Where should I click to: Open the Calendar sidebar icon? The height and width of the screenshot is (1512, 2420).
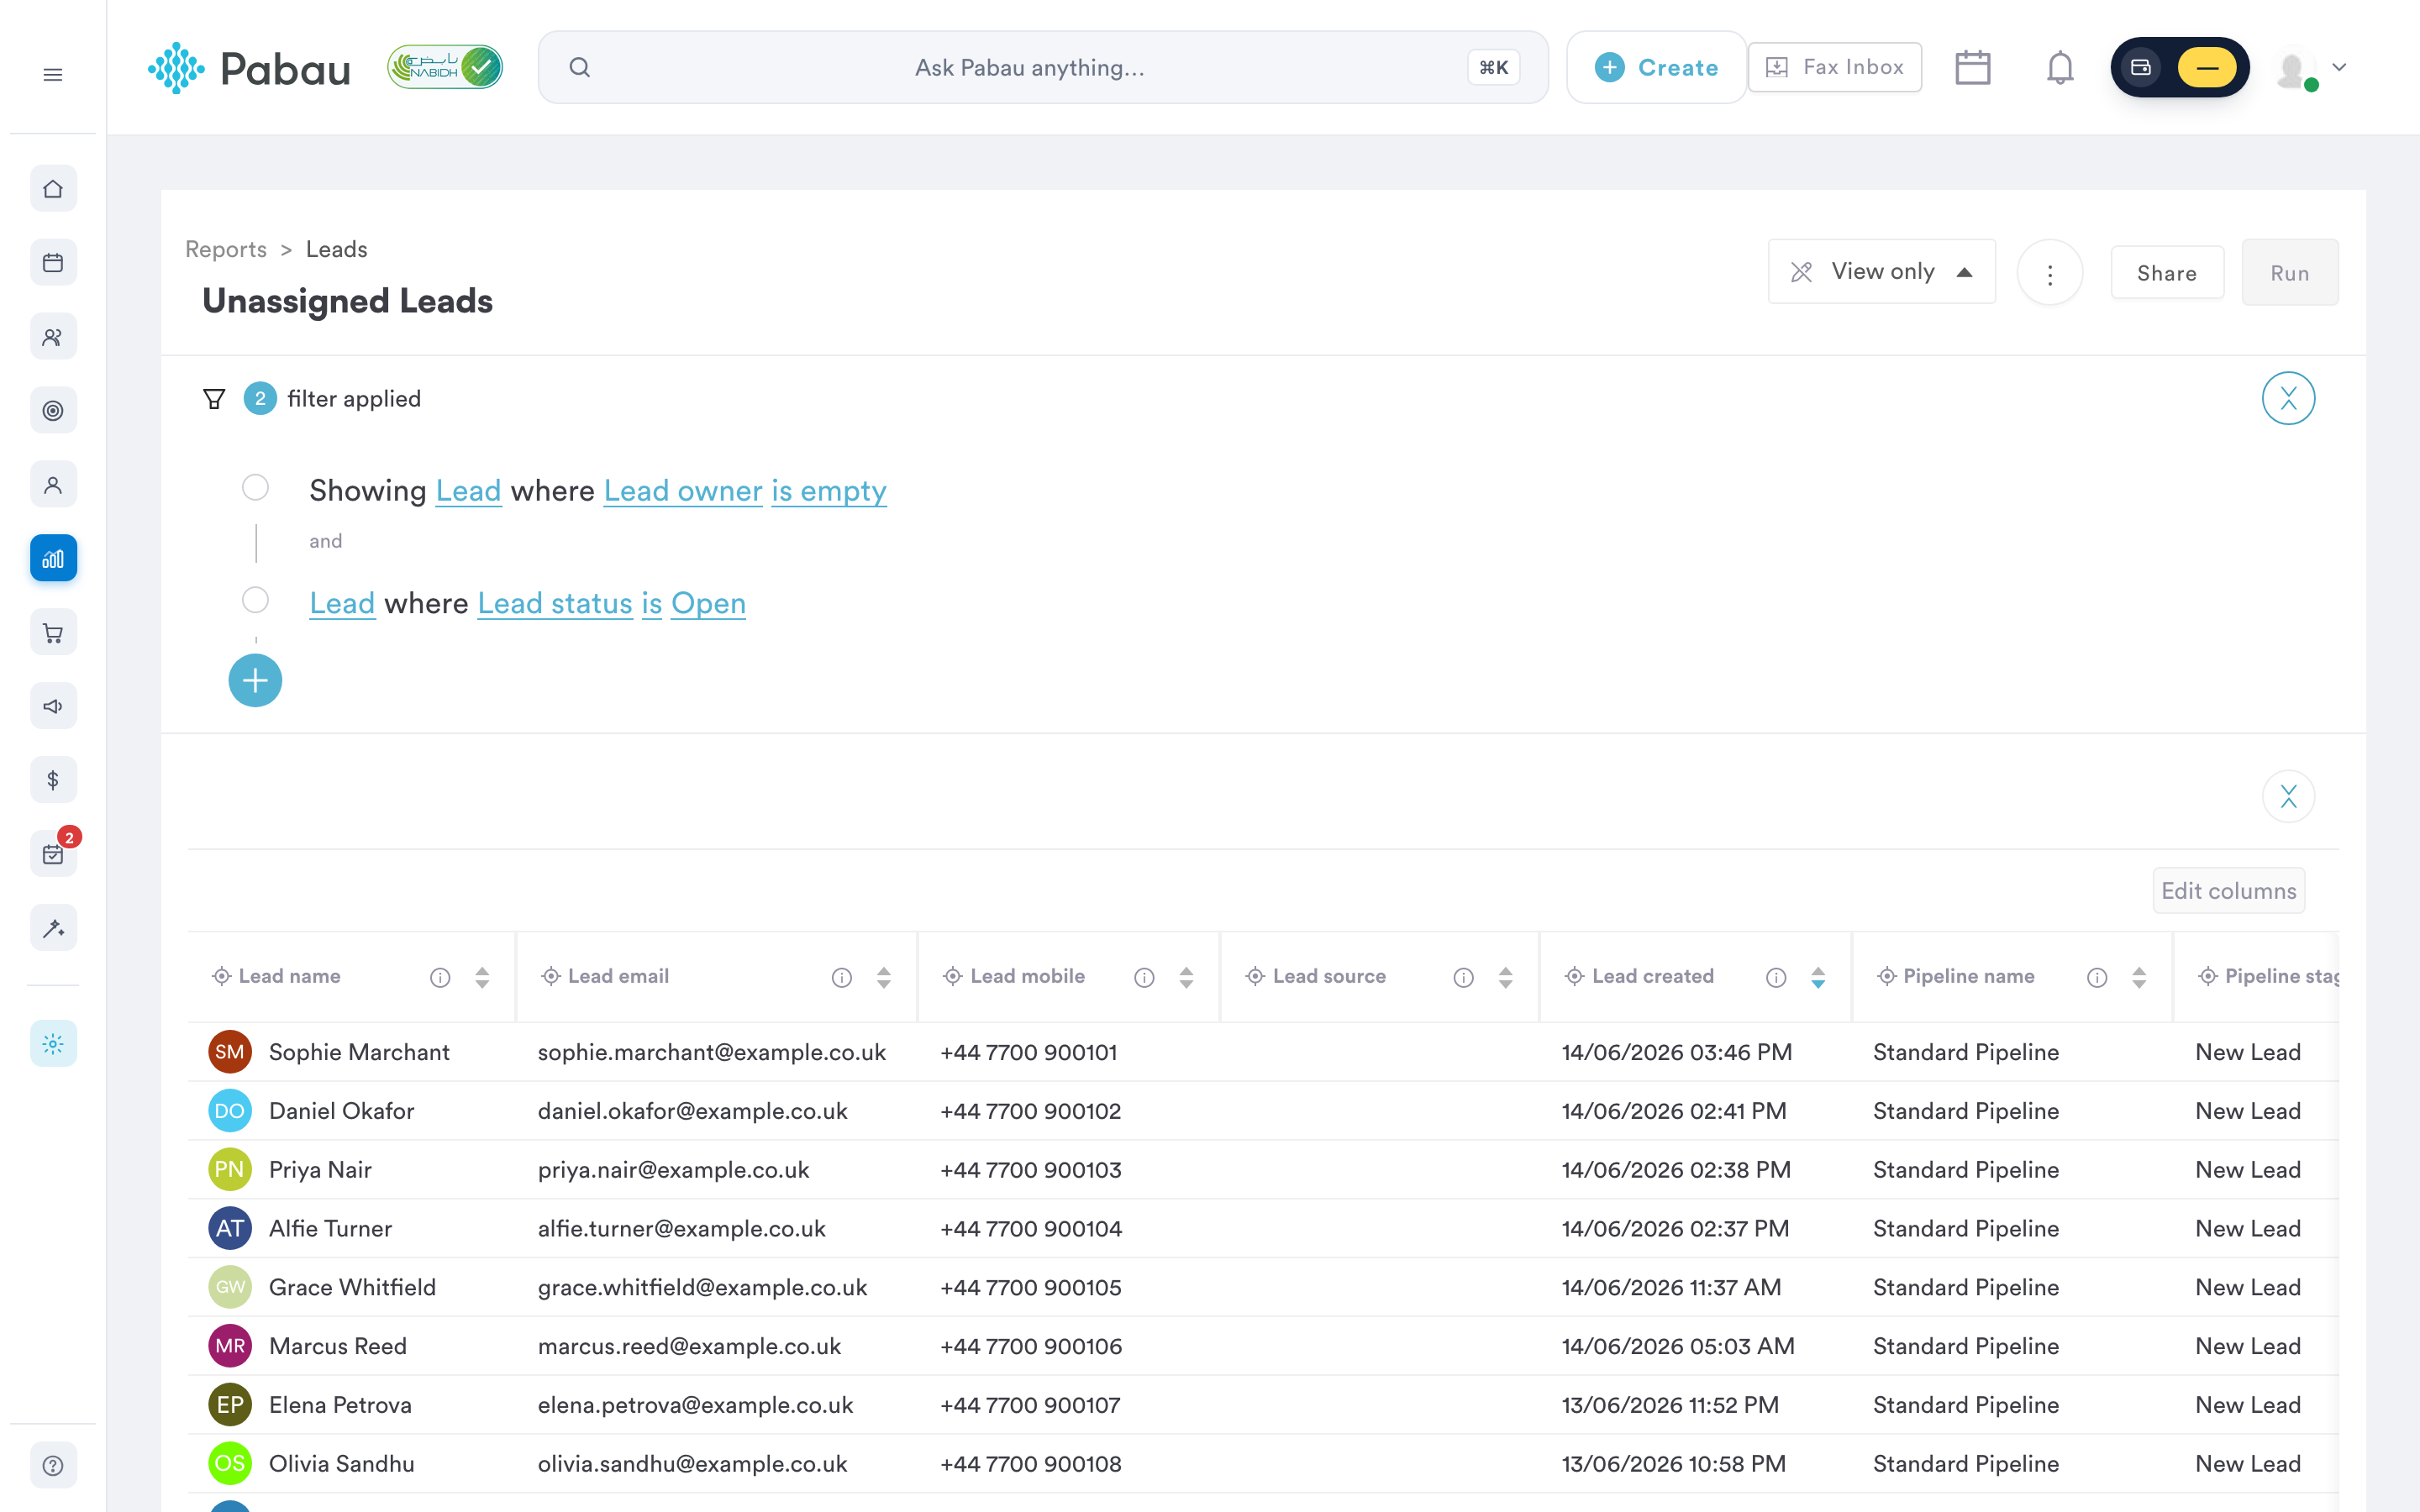[53, 263]
